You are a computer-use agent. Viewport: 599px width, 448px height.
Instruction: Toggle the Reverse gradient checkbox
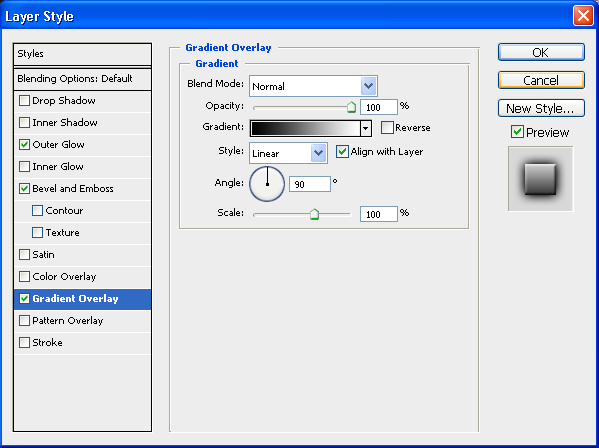(x=387, y=128)
